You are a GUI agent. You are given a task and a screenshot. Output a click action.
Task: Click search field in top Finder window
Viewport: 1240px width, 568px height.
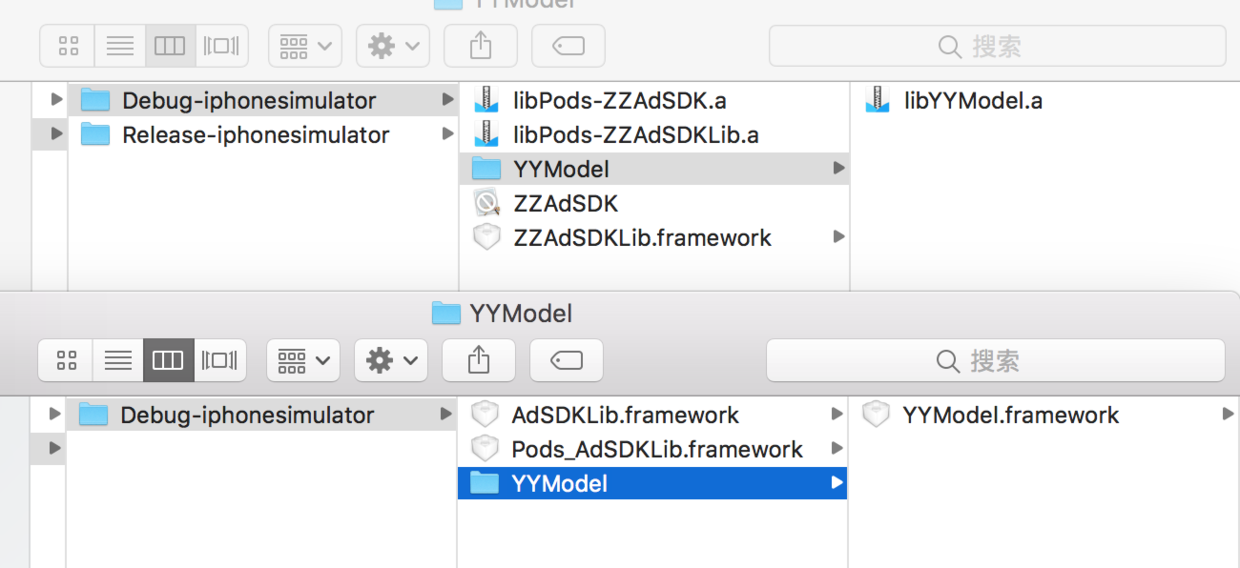[x=997, y=46]
